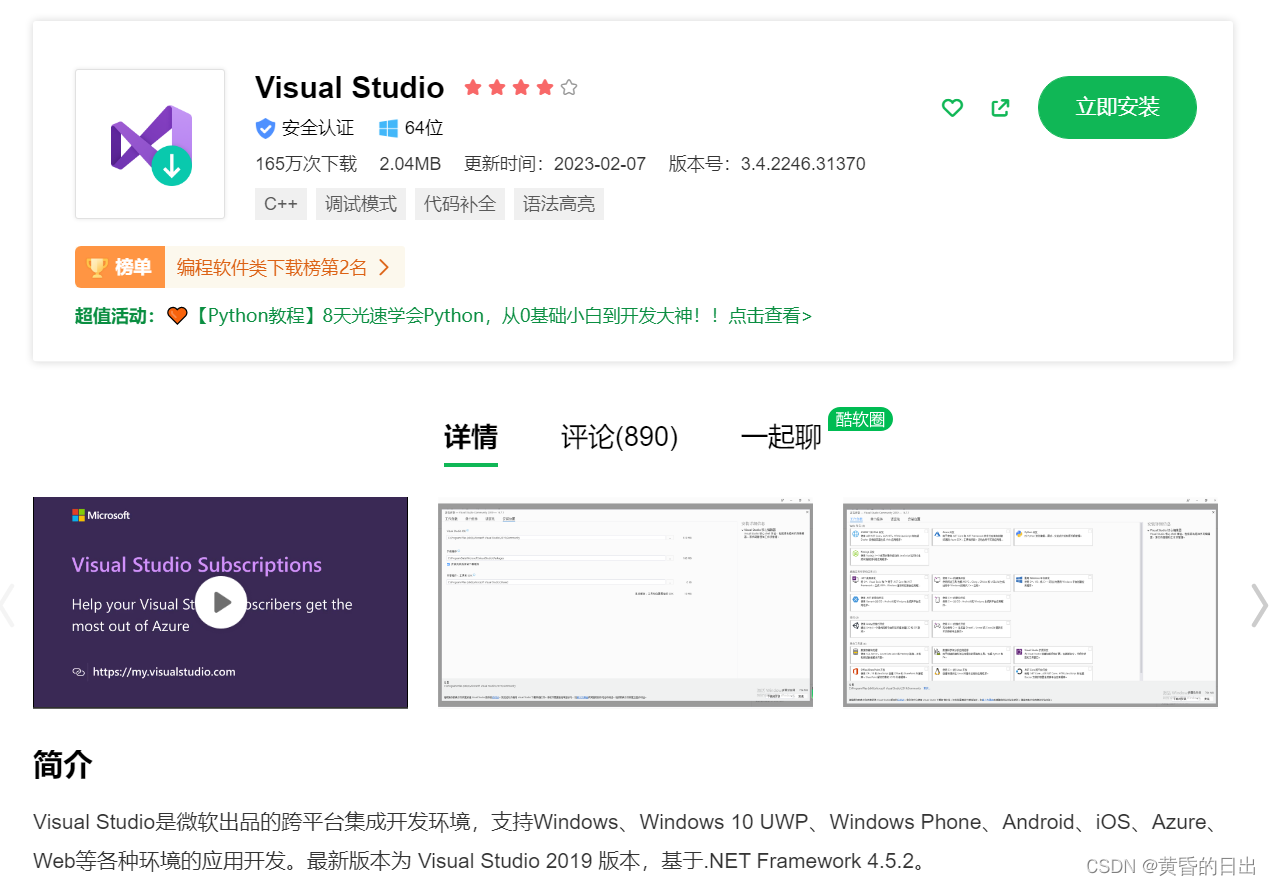Click the Windows 64位 icon
The height and width of the screenshot is (886, 1270).
[x=388, y=128]
